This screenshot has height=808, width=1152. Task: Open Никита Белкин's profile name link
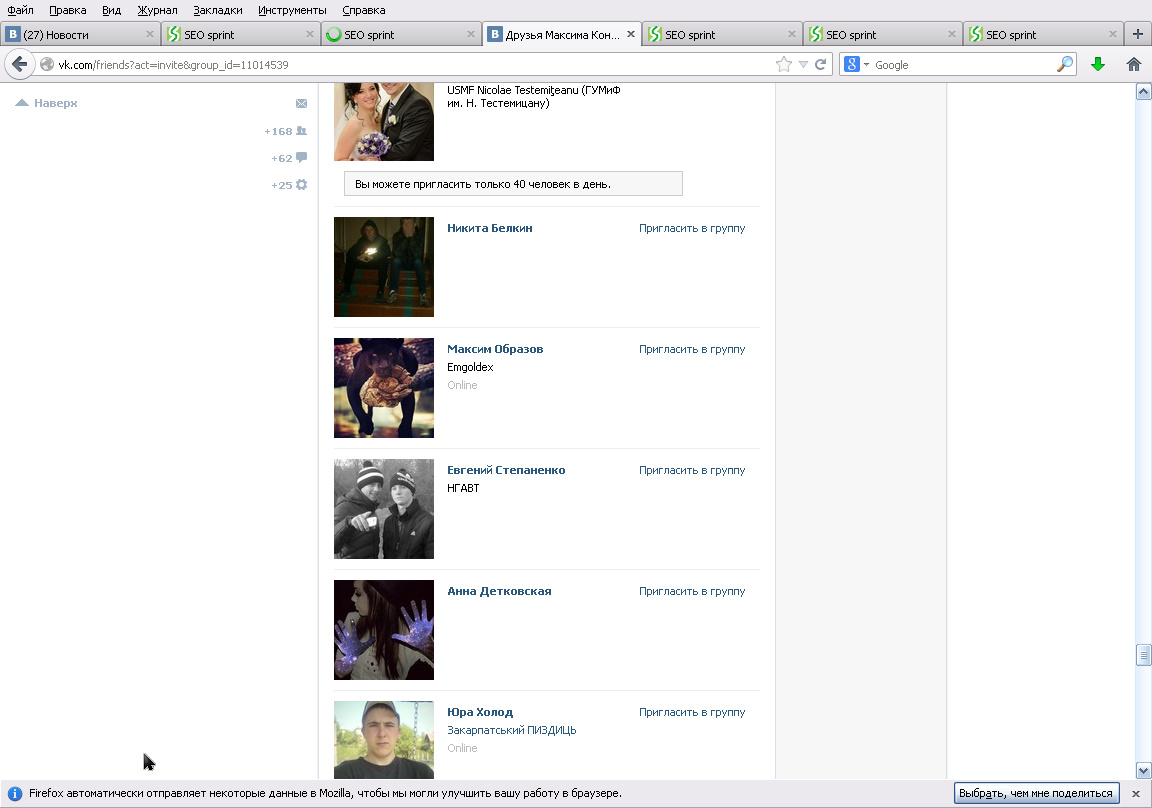490,228
